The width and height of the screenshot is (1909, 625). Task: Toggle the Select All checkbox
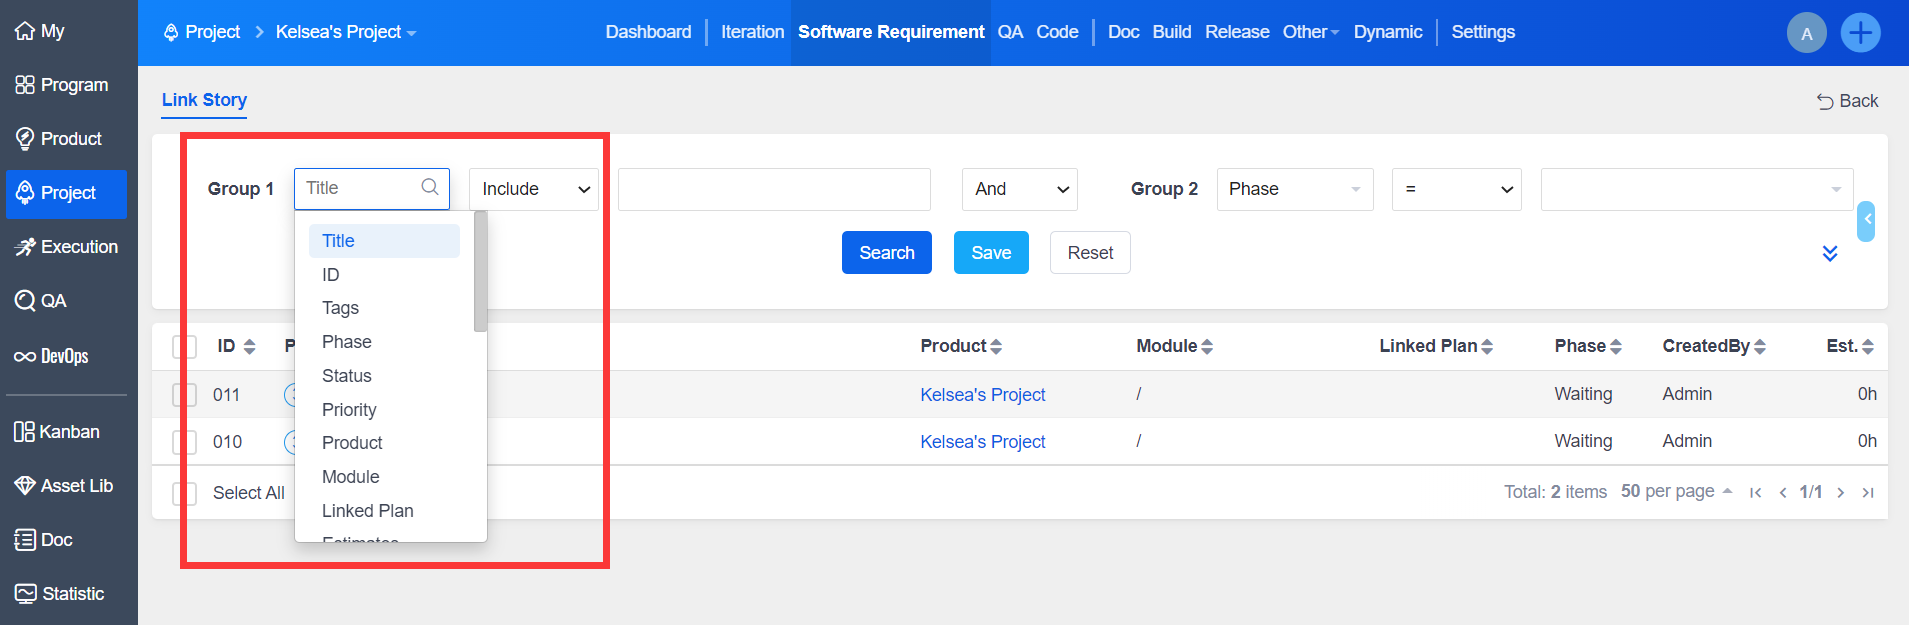[184, 493]
